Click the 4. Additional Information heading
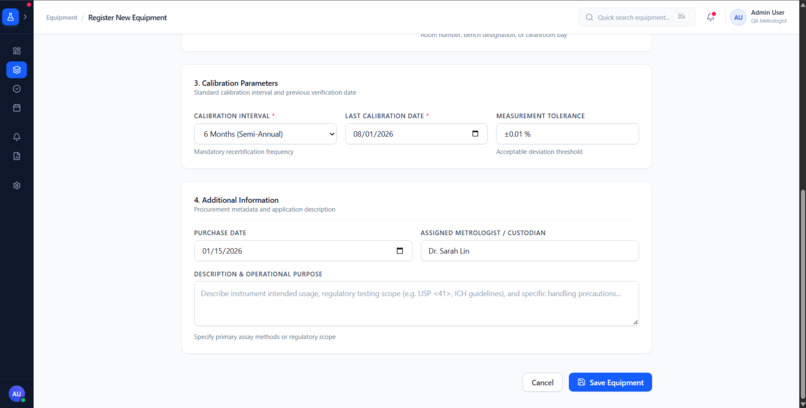 pyautogui.click(x=236, y=200)
